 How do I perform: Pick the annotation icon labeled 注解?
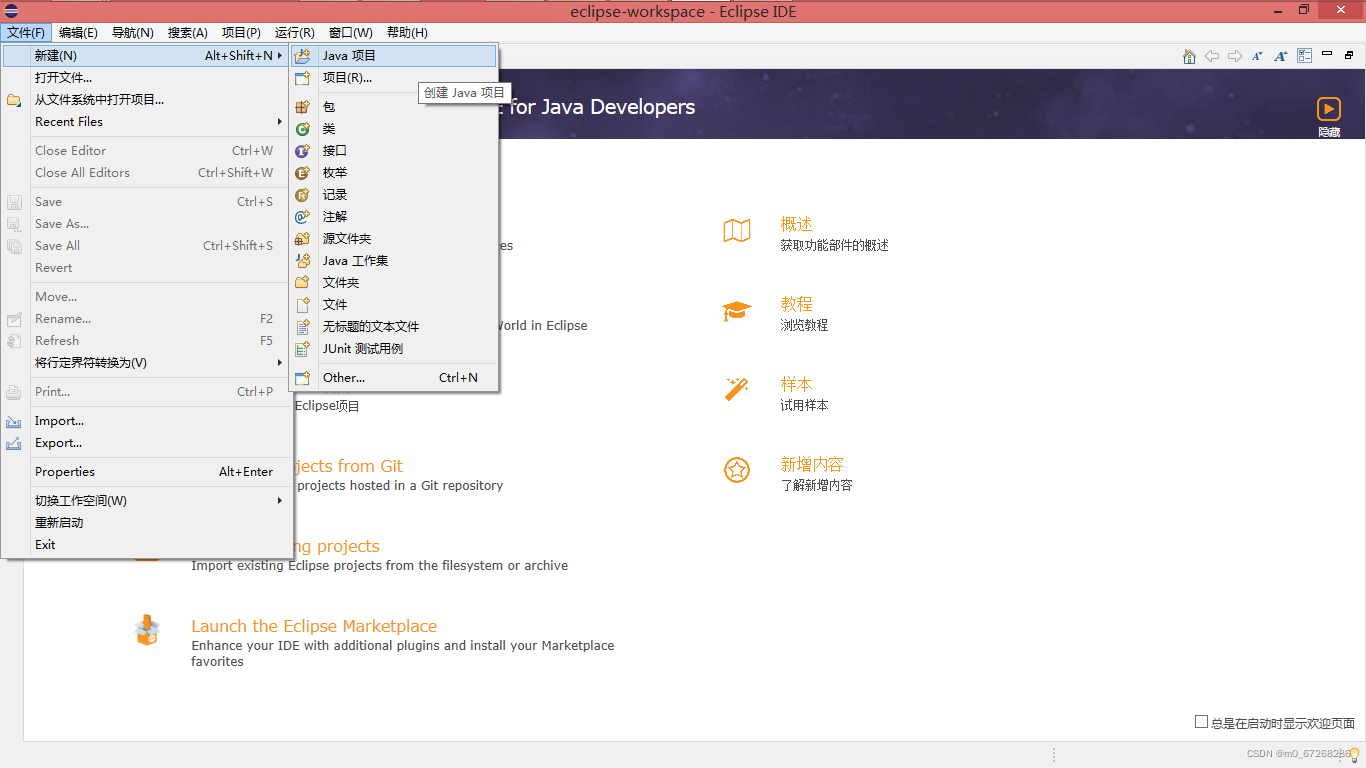click(302, 217)
